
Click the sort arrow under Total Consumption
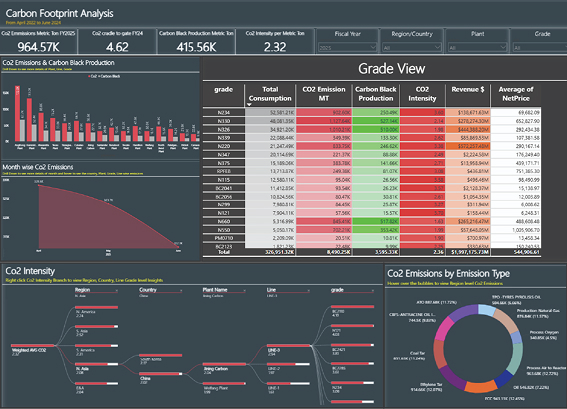(249, 105)
